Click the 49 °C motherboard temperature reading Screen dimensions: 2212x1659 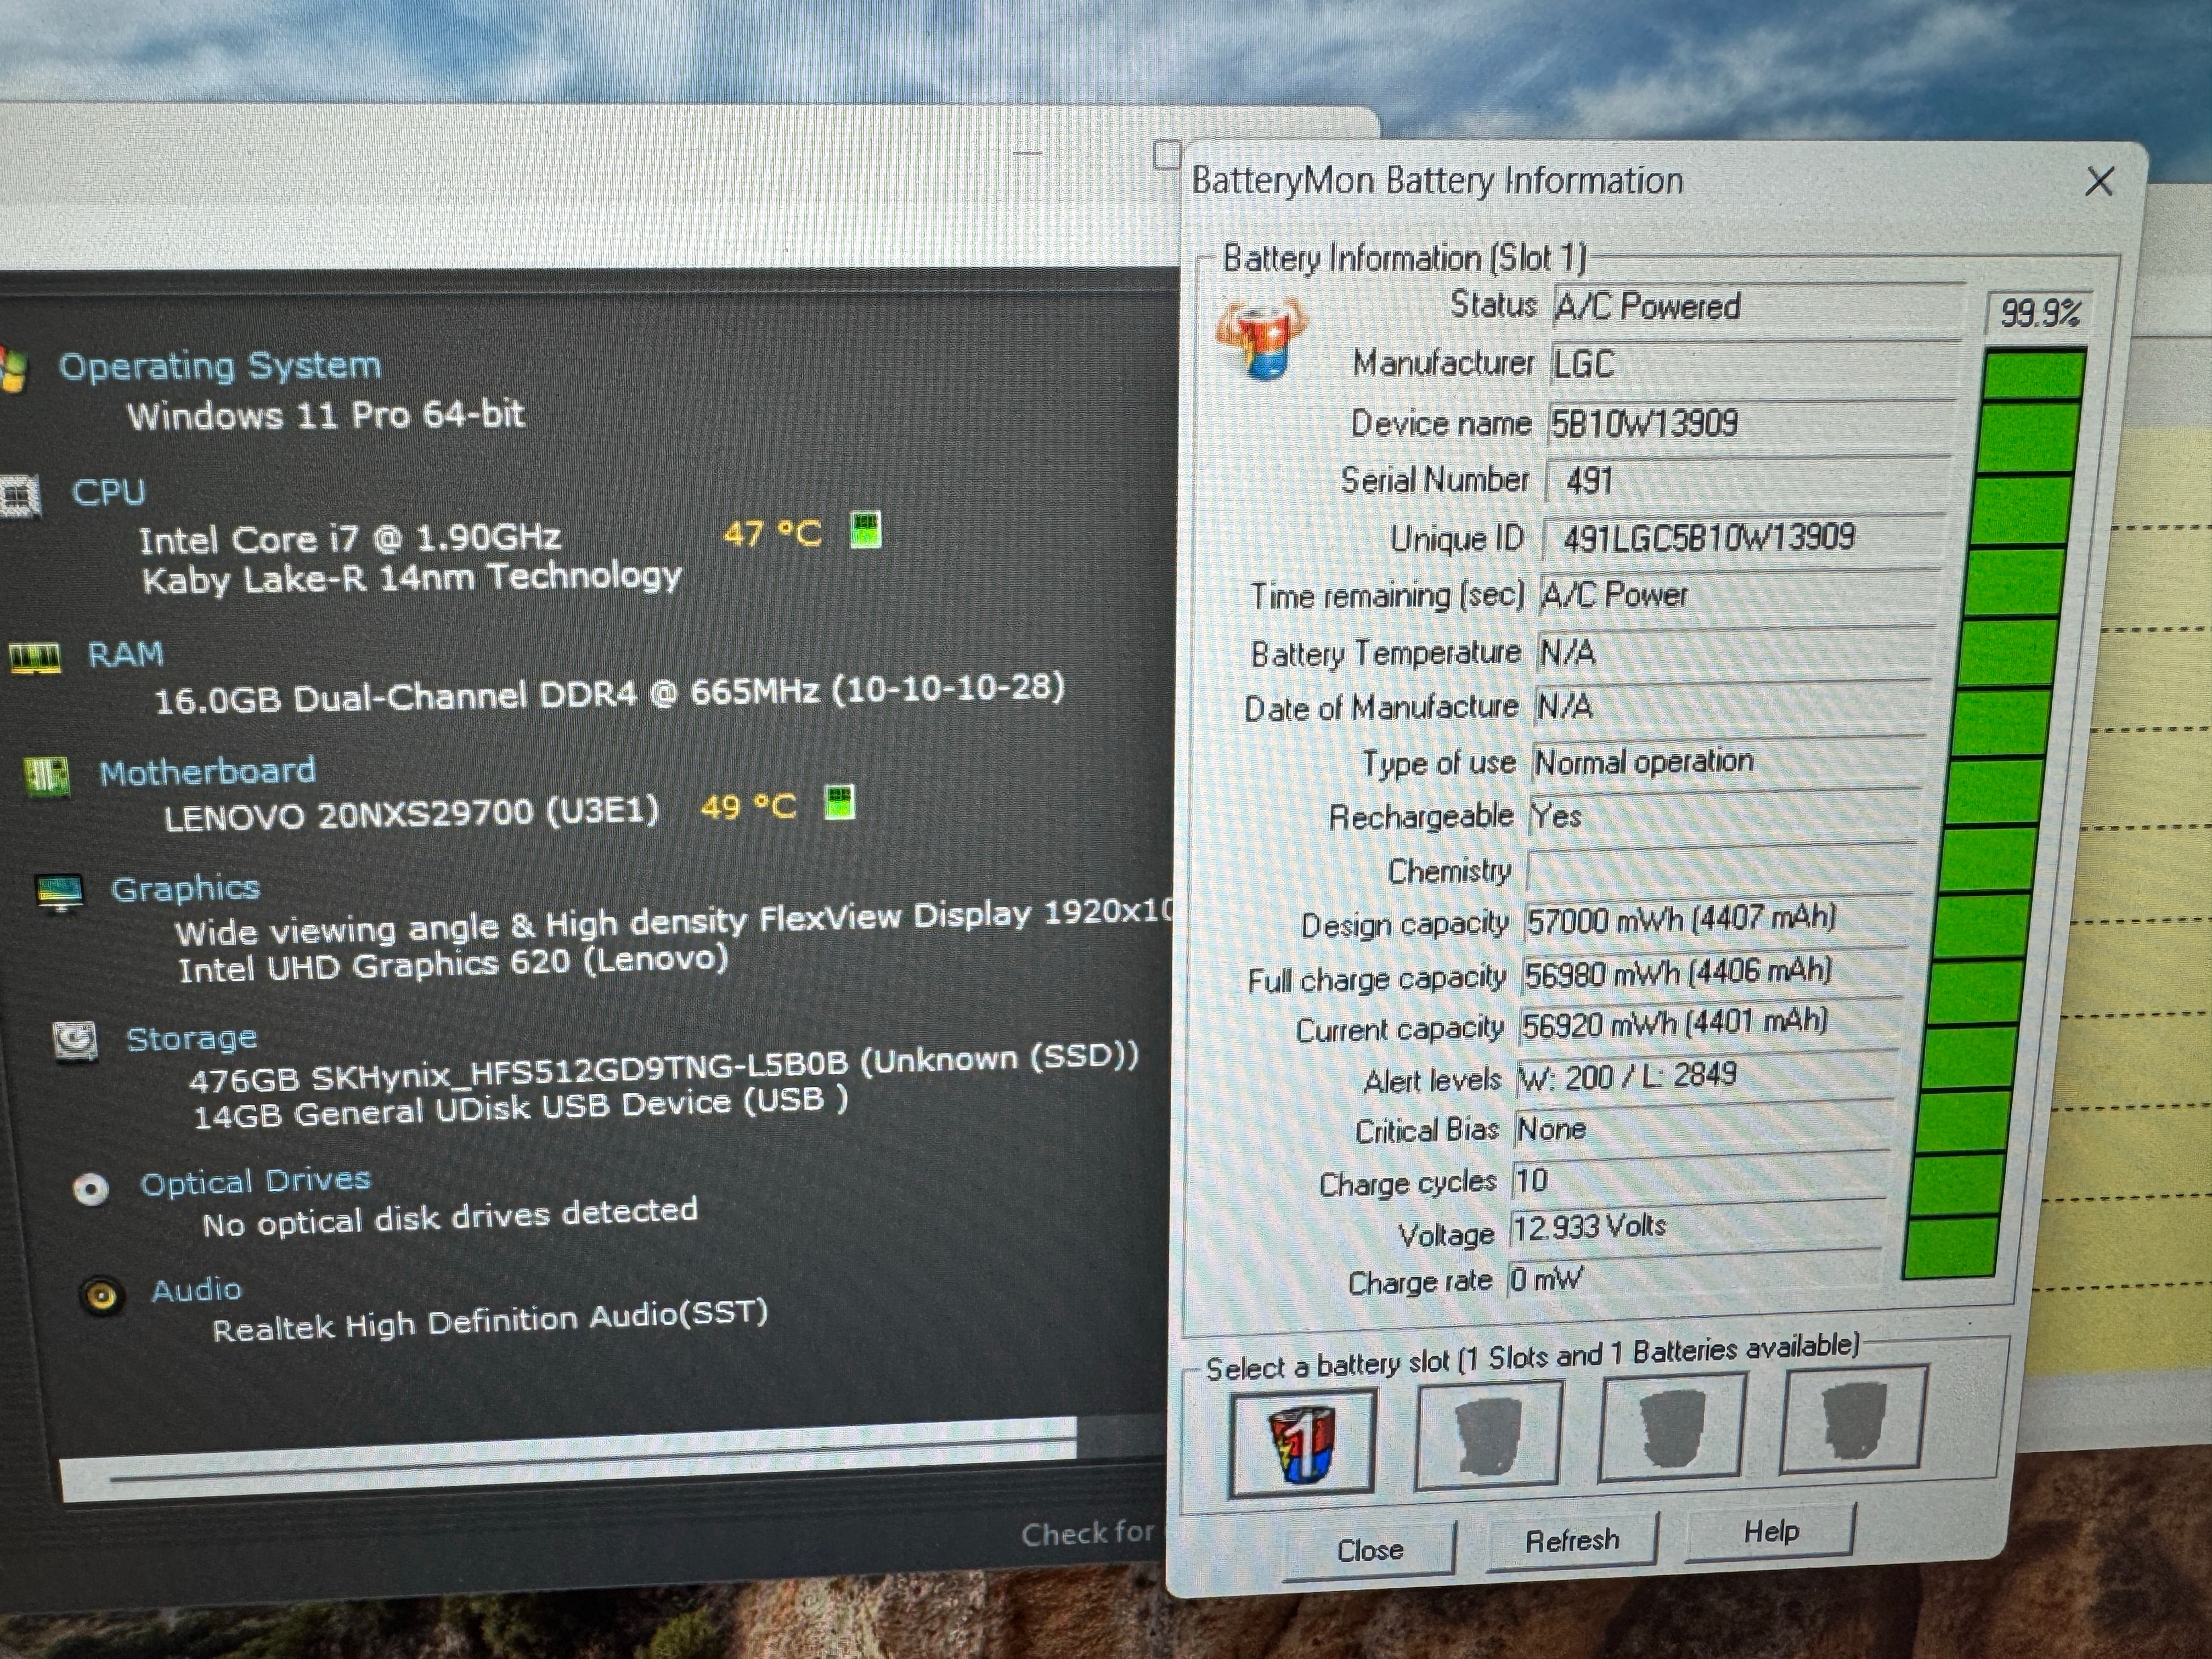[x=748, y=807]
